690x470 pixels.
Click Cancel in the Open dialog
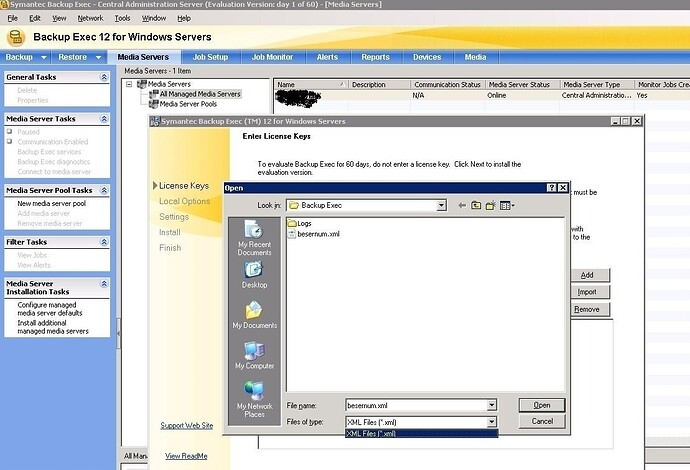pyautogui.click(x=542, y=421)
